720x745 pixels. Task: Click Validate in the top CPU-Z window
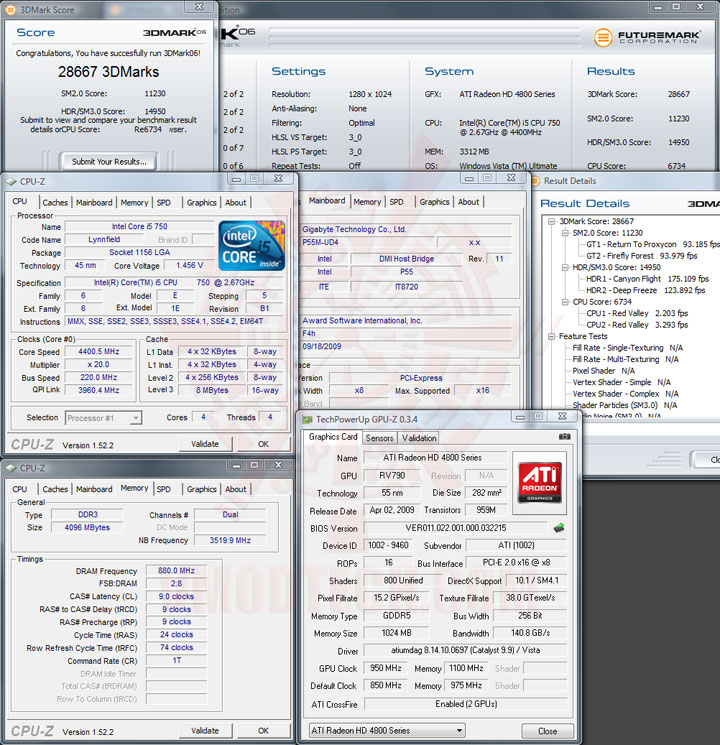tap(205, 444)
